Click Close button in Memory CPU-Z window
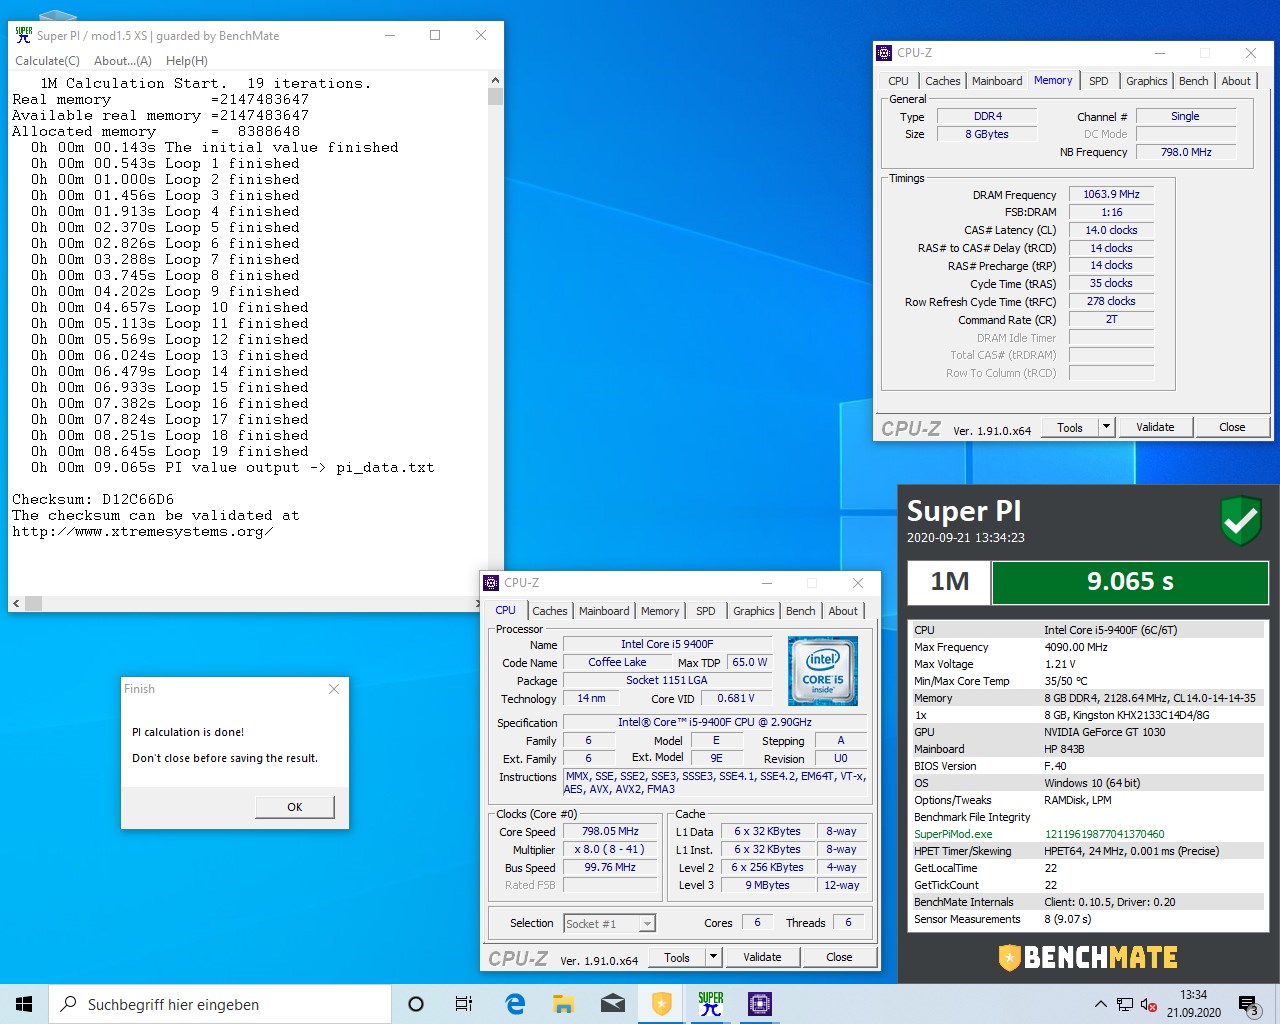Viewport: 1280px width, 1024px height. pos(1232,427)
